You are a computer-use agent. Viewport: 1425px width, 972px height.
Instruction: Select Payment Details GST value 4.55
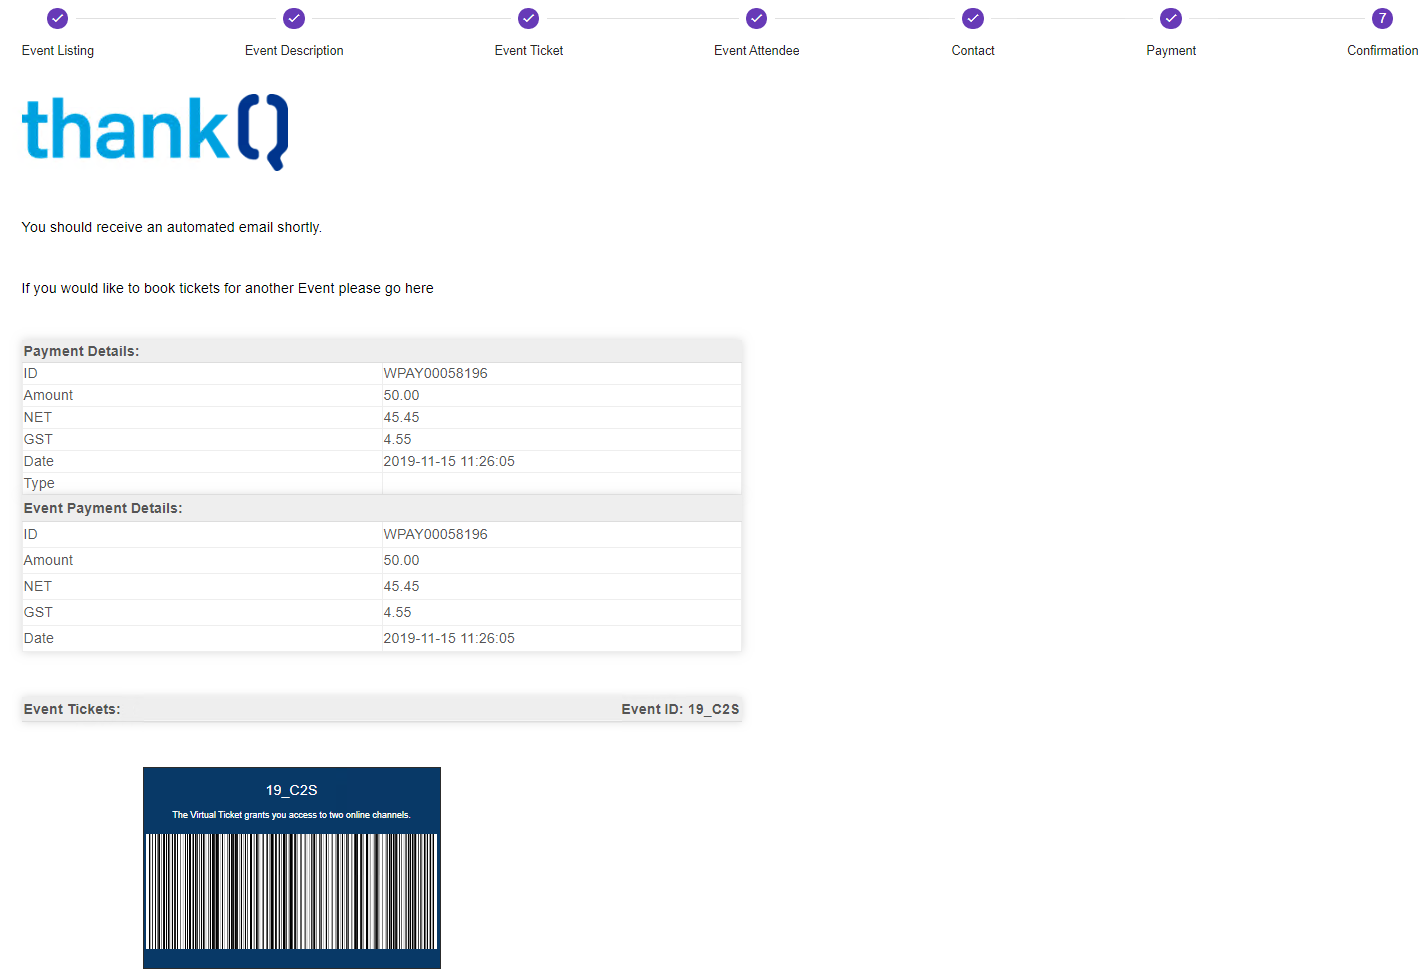[398, 439]
